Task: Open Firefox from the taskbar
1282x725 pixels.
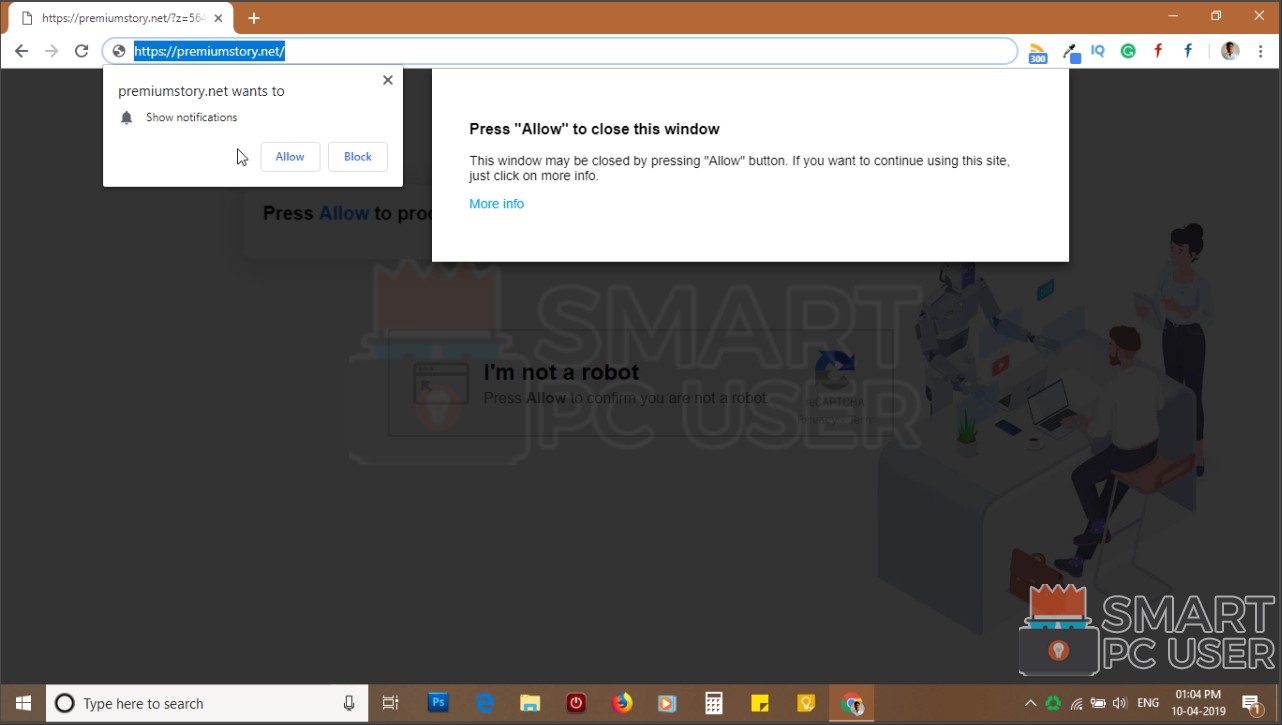Action: point(622,703)
